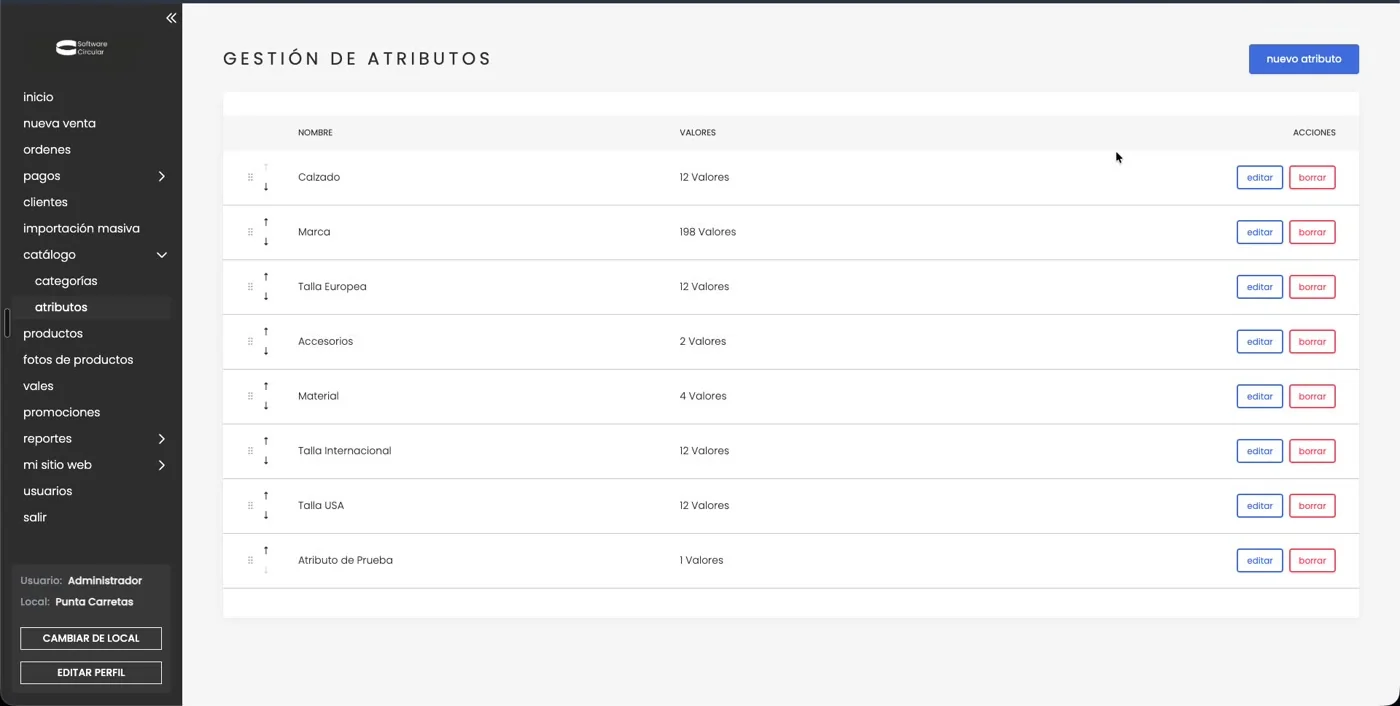Screen dimensions: 1400x706
Task: Edit the Marca attribute
Action: coord(1260,232)
